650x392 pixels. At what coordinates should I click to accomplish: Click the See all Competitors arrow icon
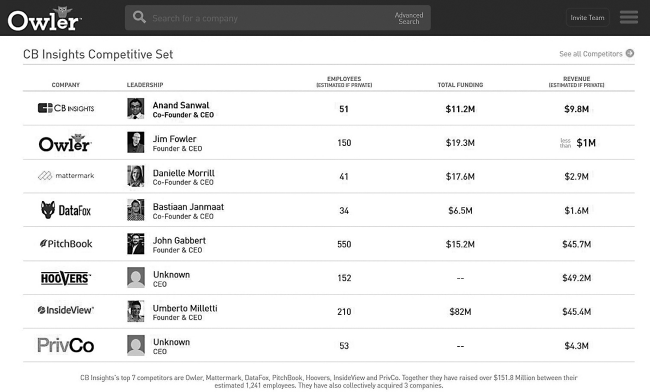tap(630, 53)
